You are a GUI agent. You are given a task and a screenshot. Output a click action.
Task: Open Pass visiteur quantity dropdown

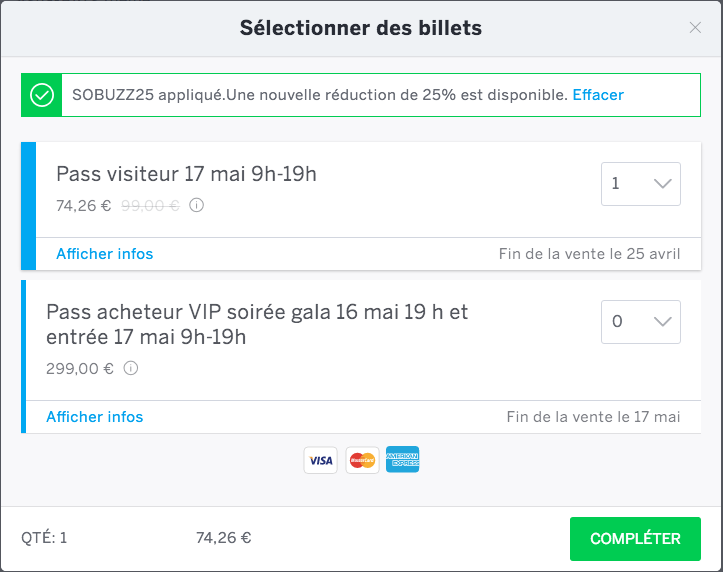click(641, 184)
